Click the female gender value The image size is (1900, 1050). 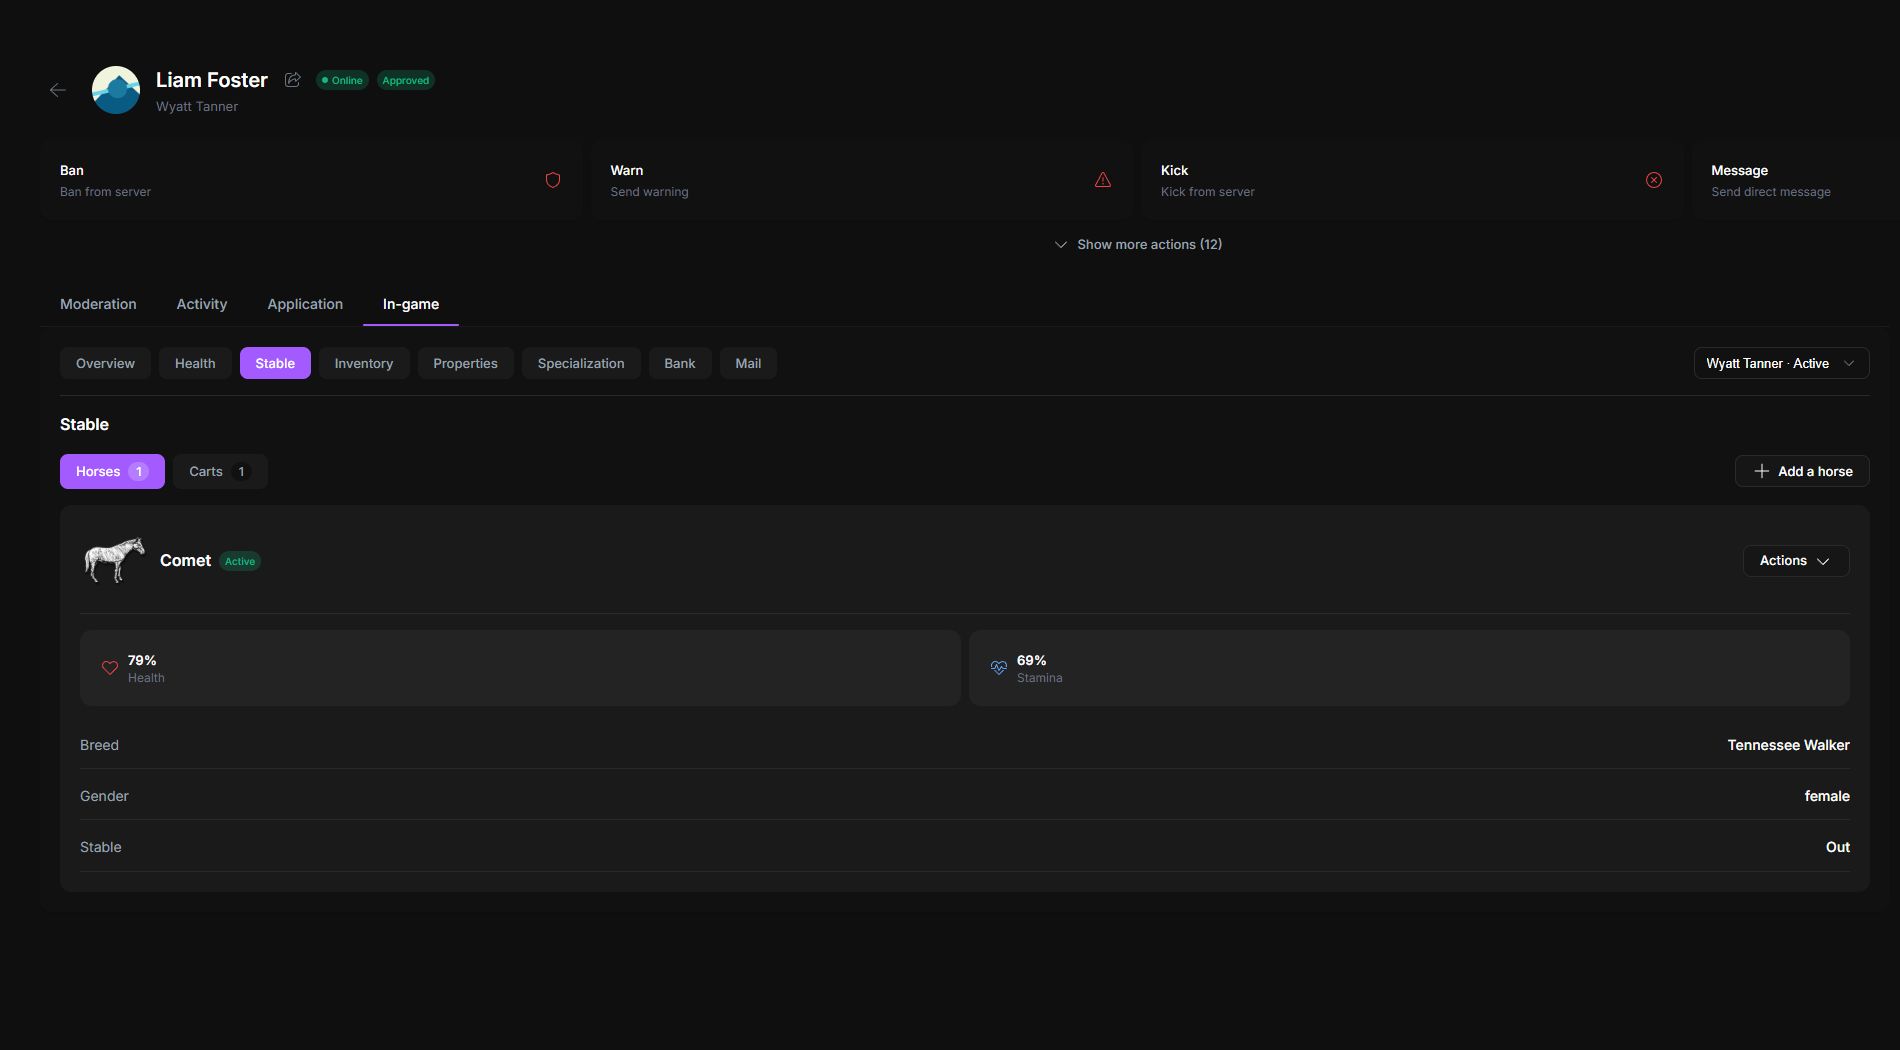tap(1827, 796)
